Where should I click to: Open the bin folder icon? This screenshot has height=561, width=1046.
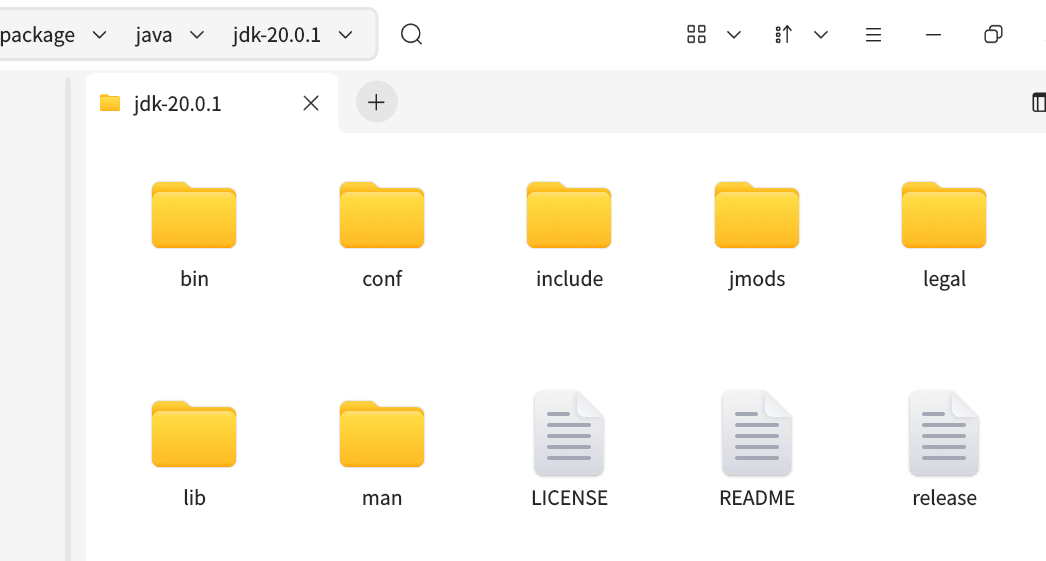point(194,215)
